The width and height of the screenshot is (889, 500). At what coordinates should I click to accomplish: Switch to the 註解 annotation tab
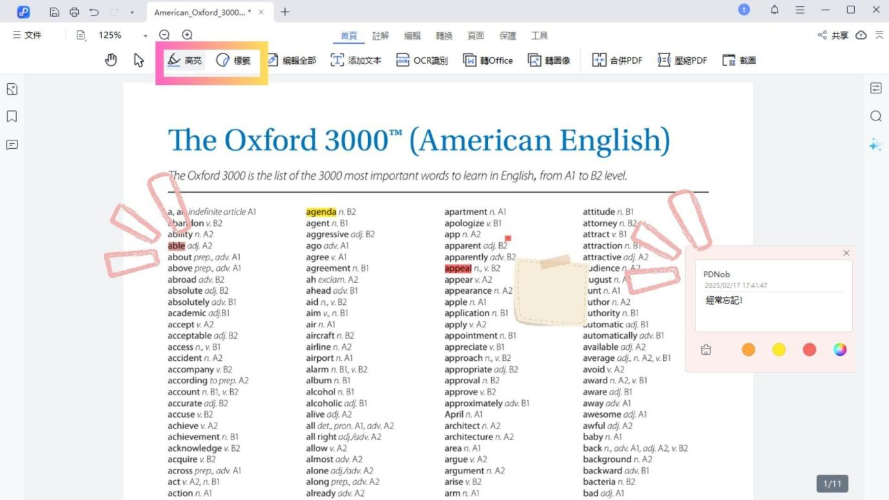tap(380, 36)
